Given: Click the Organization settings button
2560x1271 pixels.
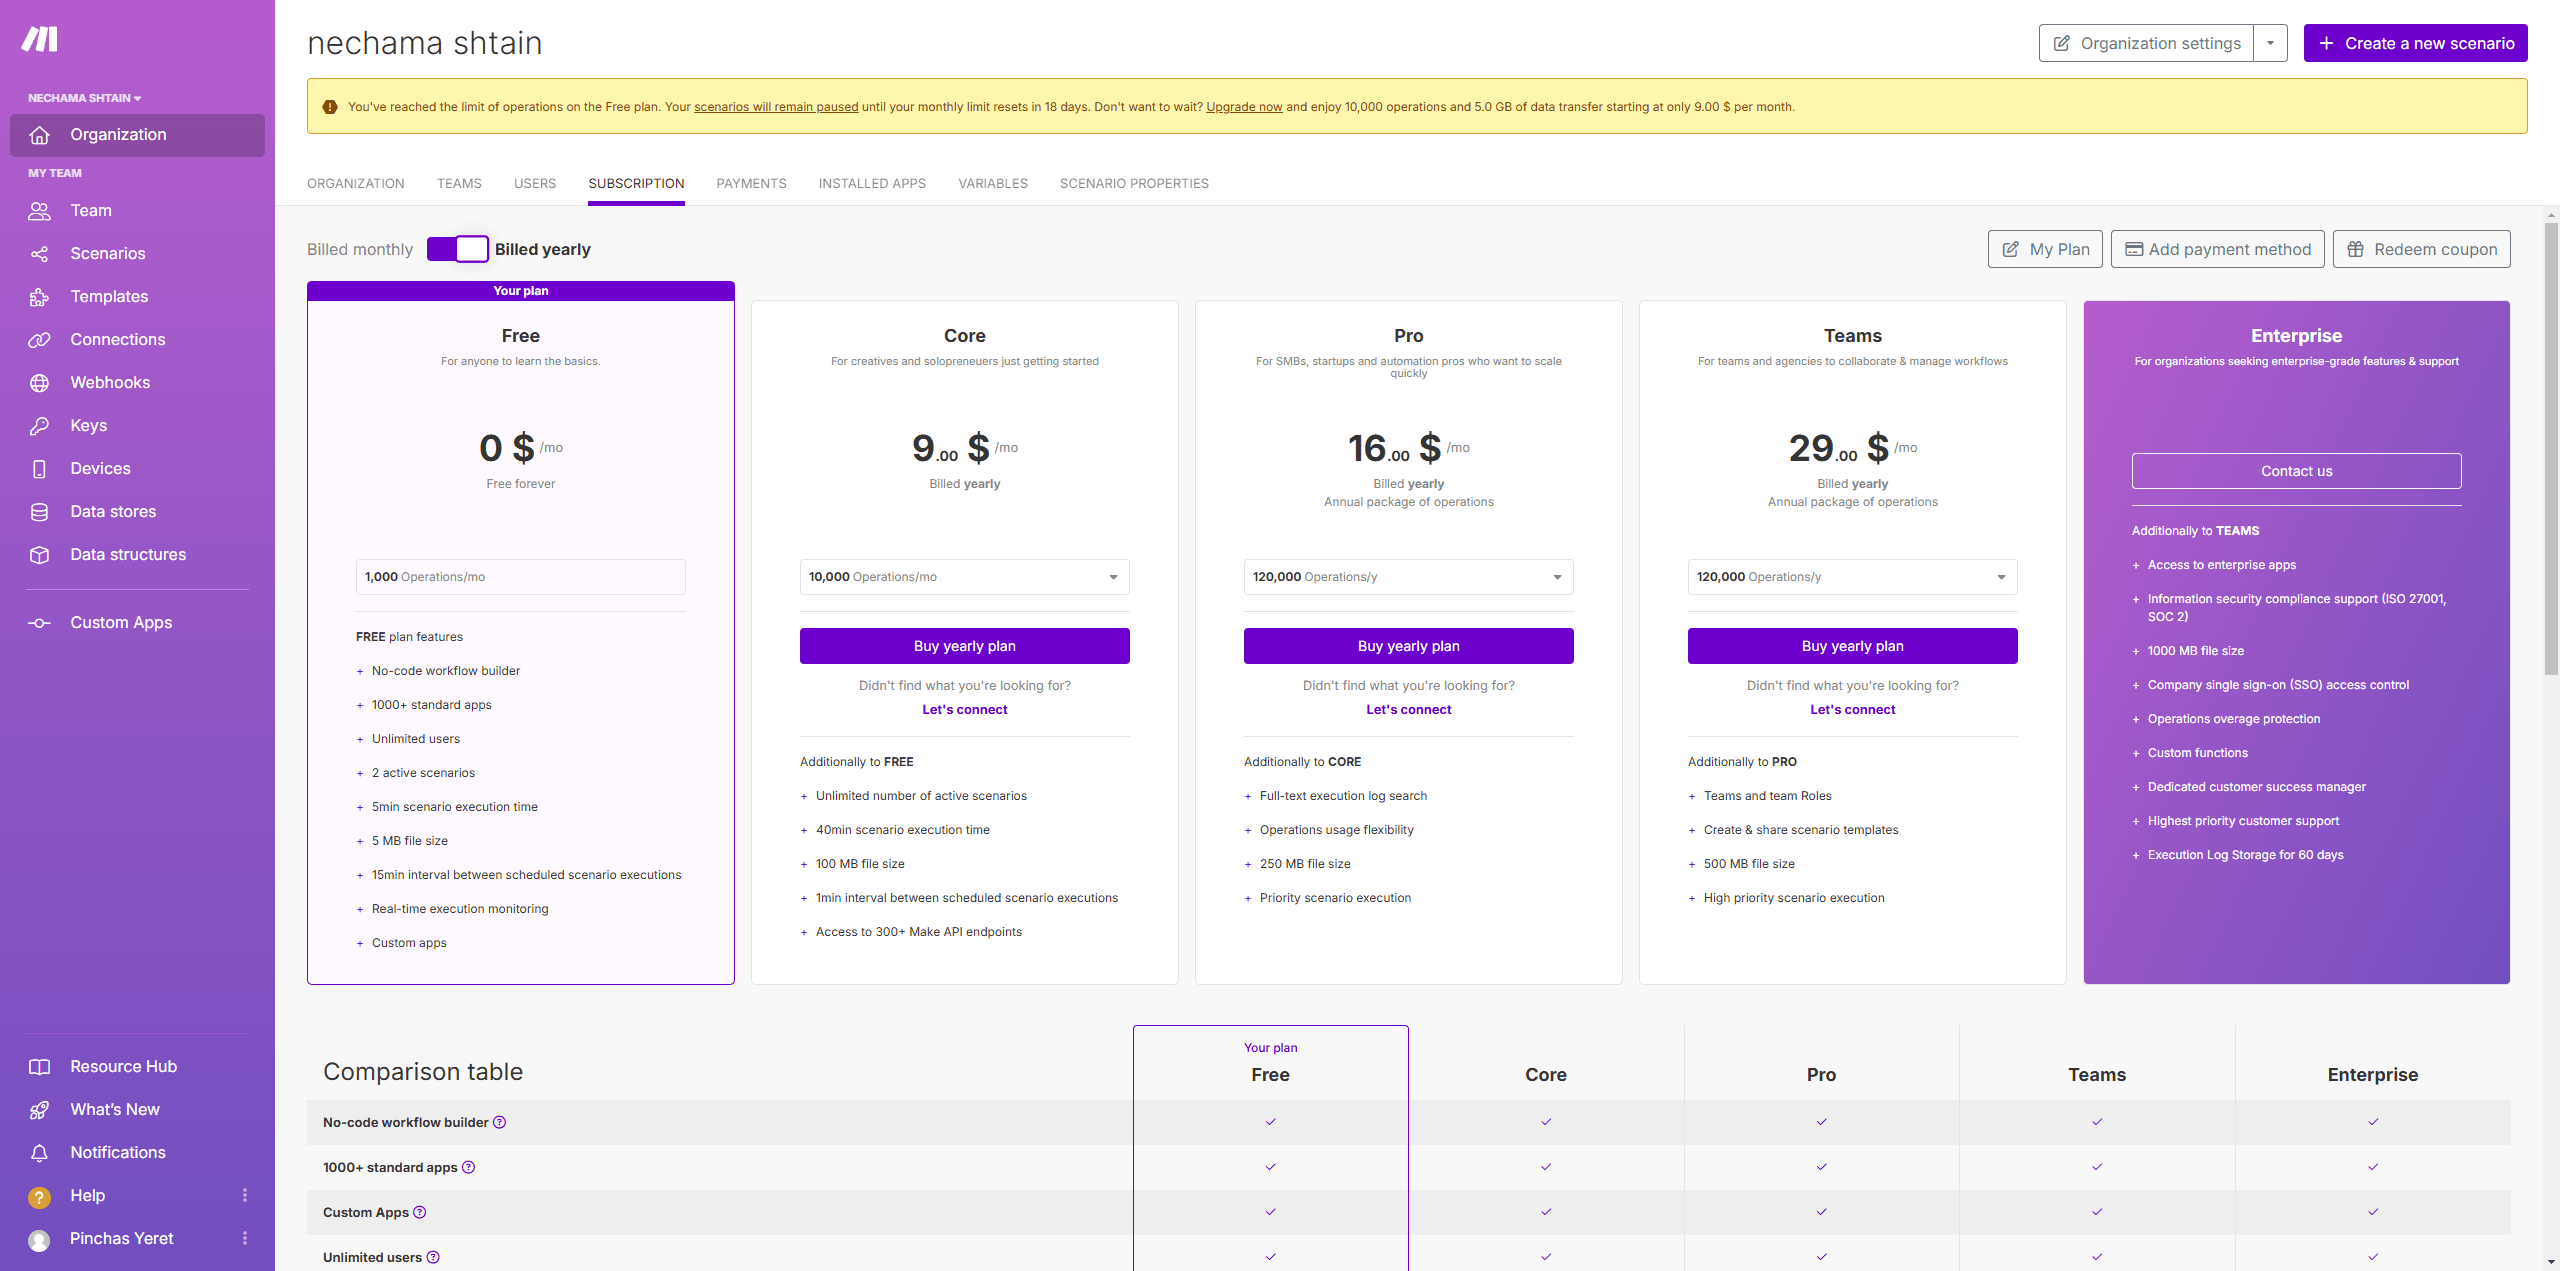Looking at the screenshot, I should coord(2147,43).
